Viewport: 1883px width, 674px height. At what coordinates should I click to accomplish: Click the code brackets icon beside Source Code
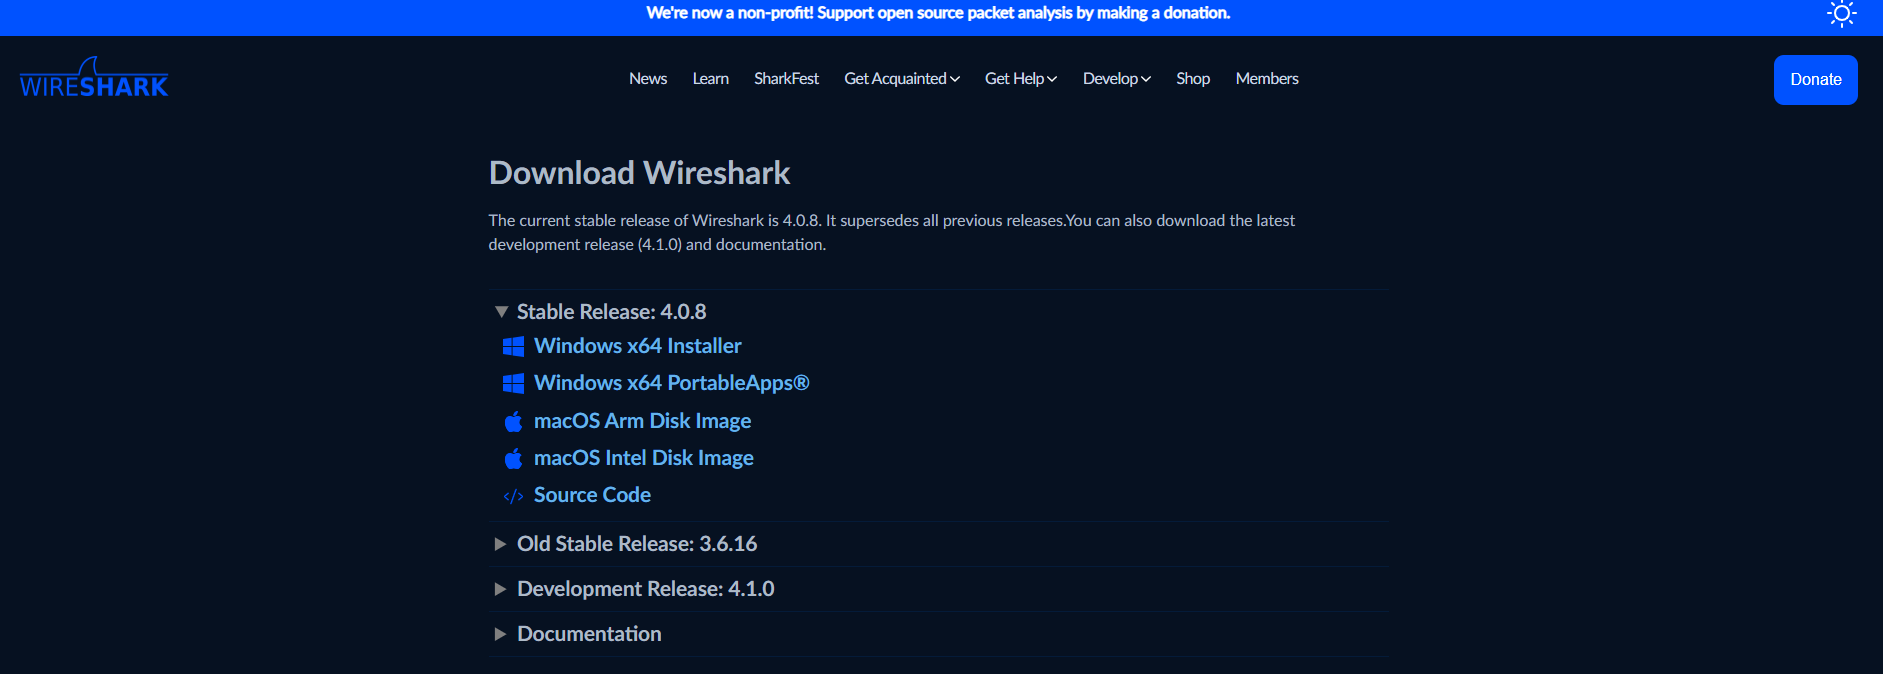coord(513,495)
